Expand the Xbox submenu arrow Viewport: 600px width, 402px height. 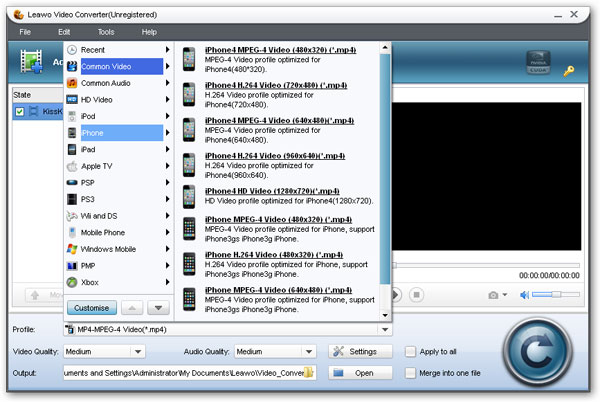[x=168, y=282]
